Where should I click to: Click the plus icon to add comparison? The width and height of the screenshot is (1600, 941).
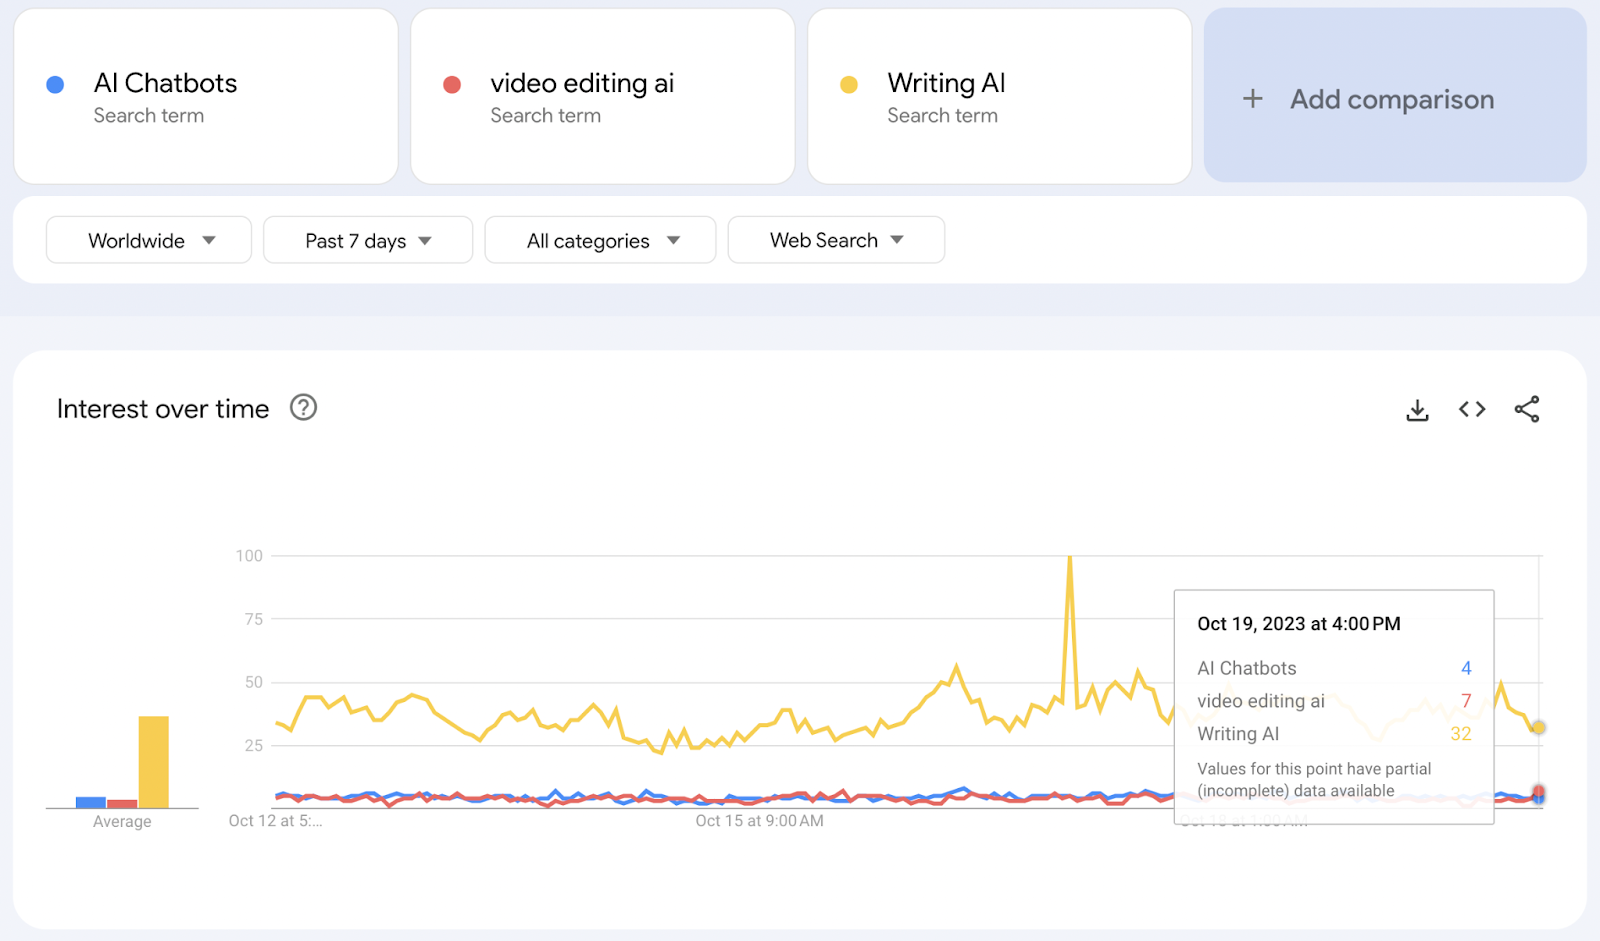(1252, 99)
